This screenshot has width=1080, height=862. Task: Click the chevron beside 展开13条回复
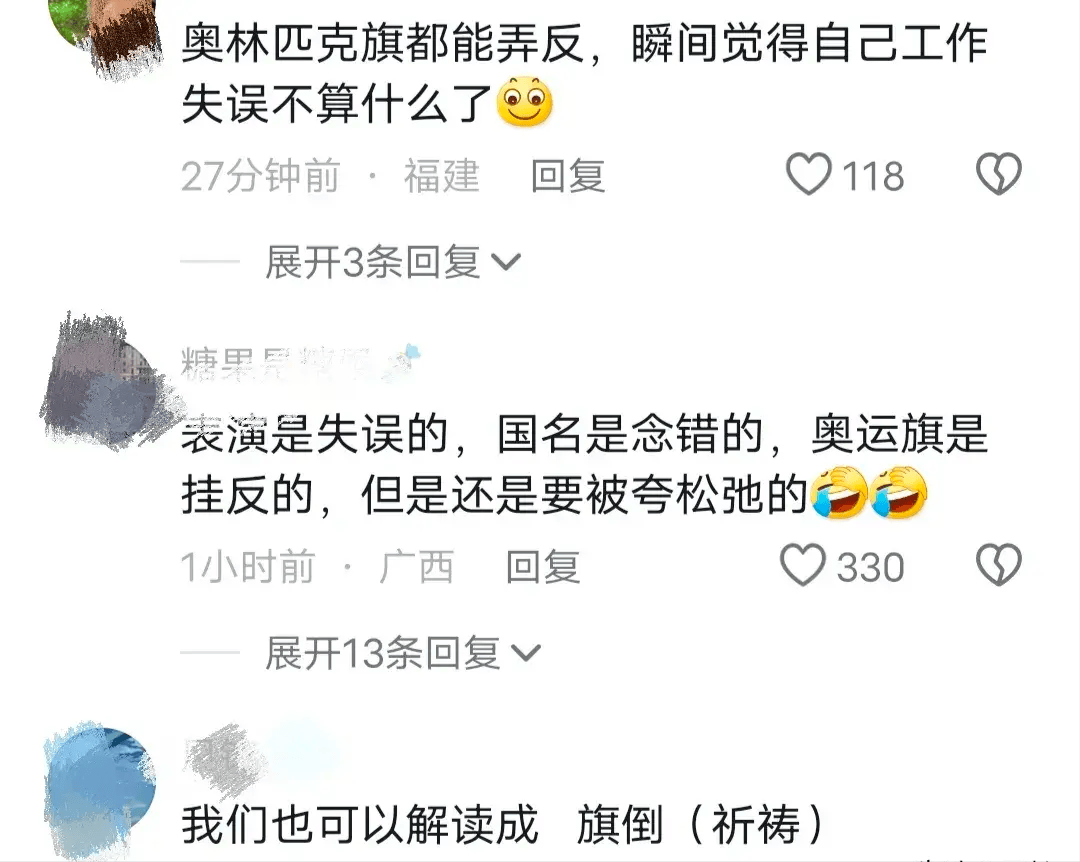coord(527,653)
